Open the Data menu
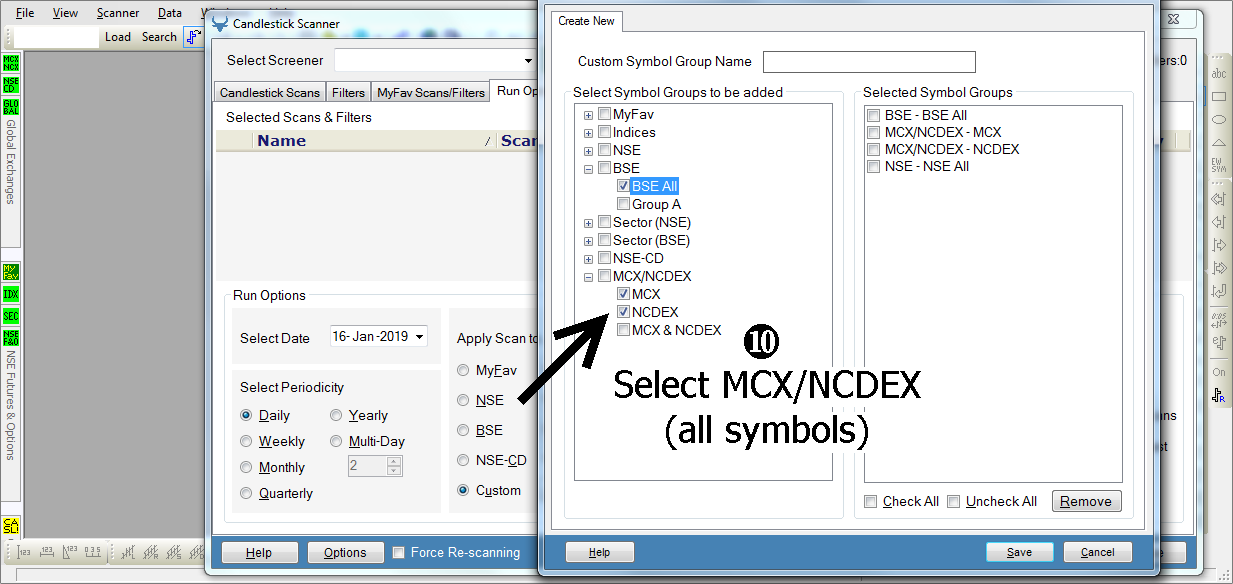Viewport: 1233px width, 584px height. click(x=170, y=13)
